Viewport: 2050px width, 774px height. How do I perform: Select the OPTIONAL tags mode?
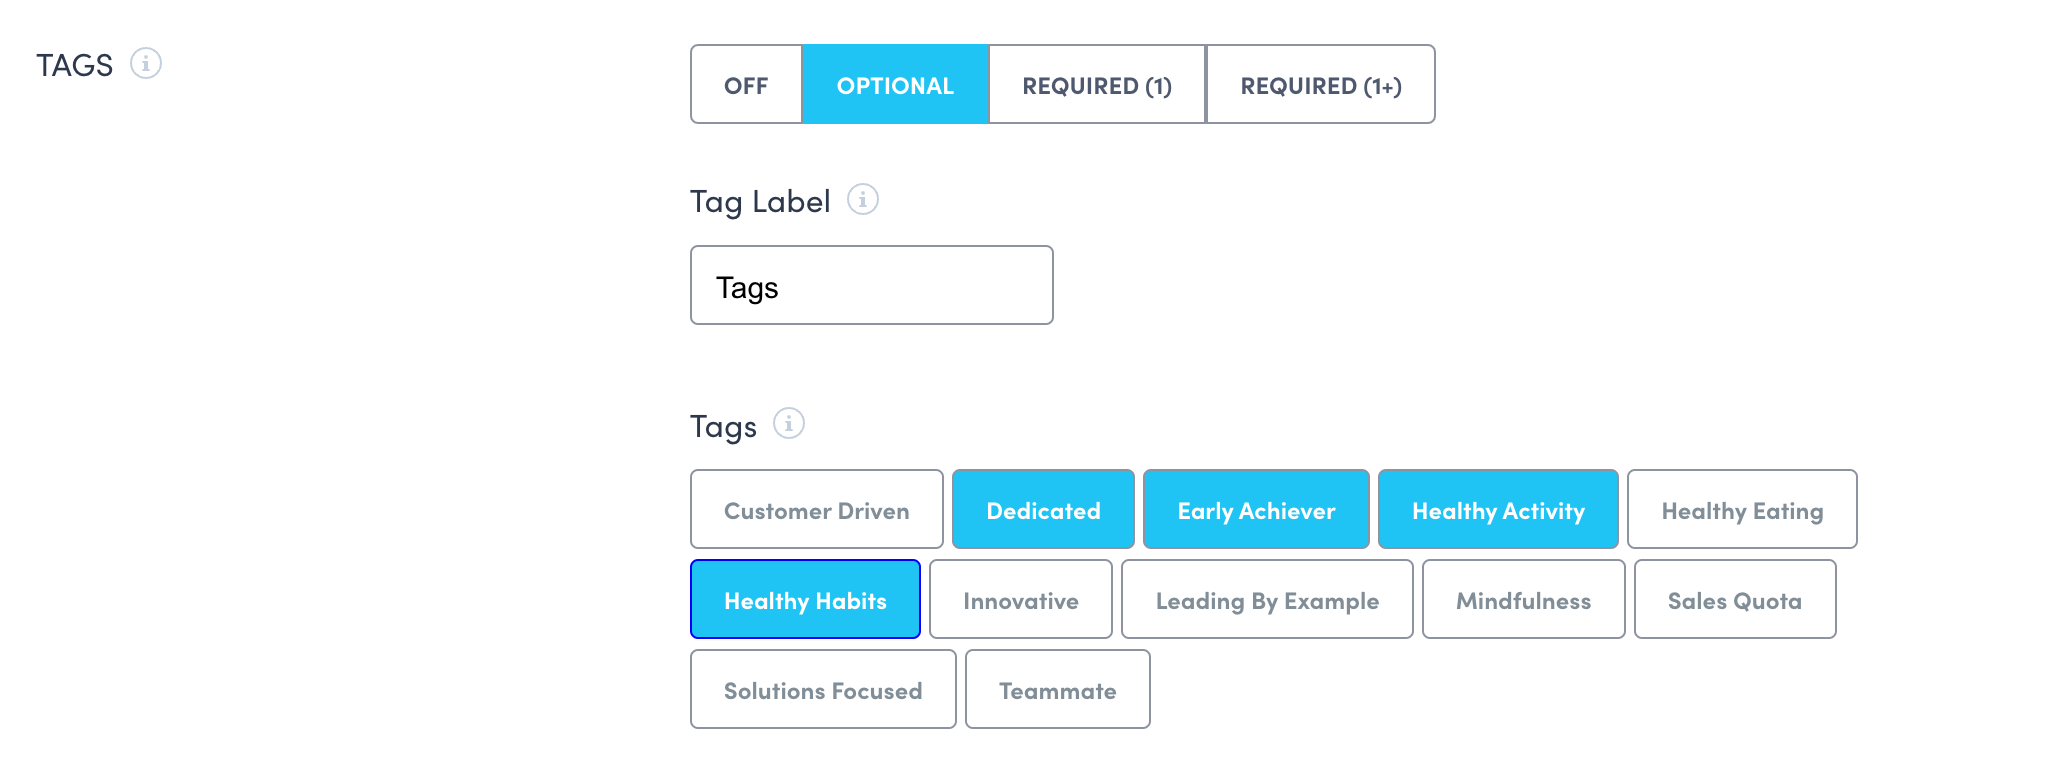click(895, 85)
